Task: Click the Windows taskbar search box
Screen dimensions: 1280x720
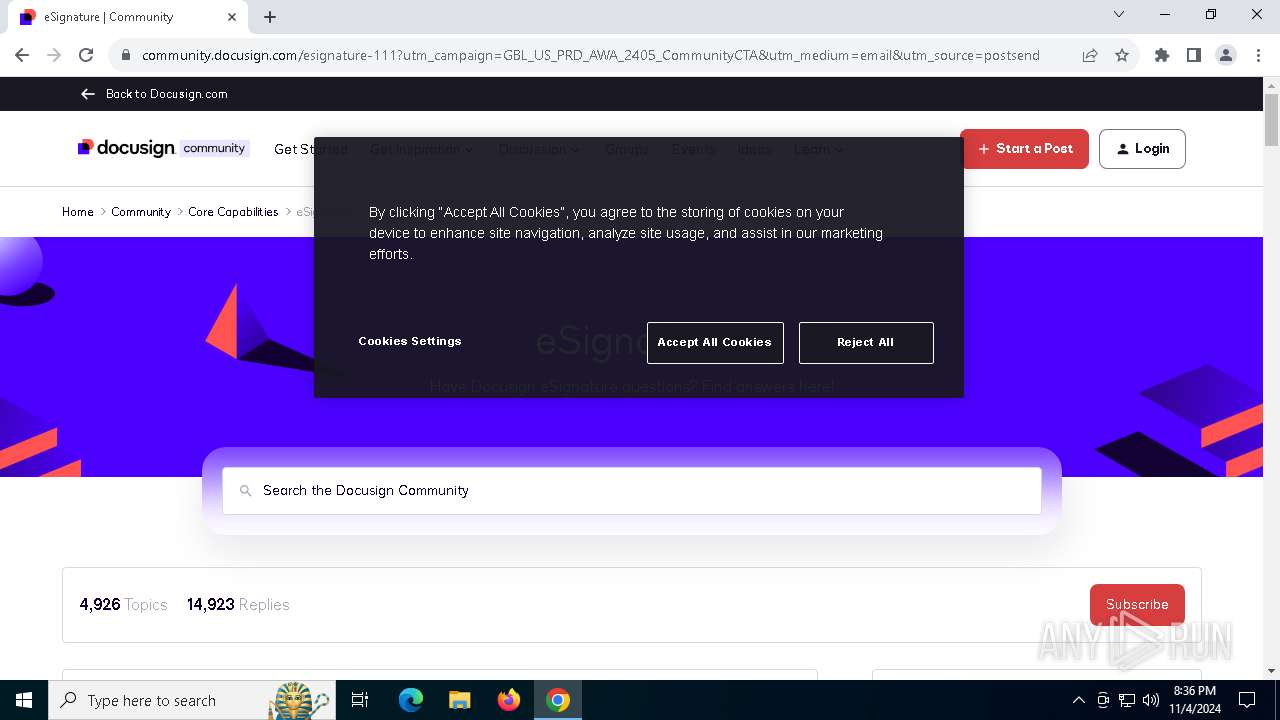Action: tap(190, 700)
